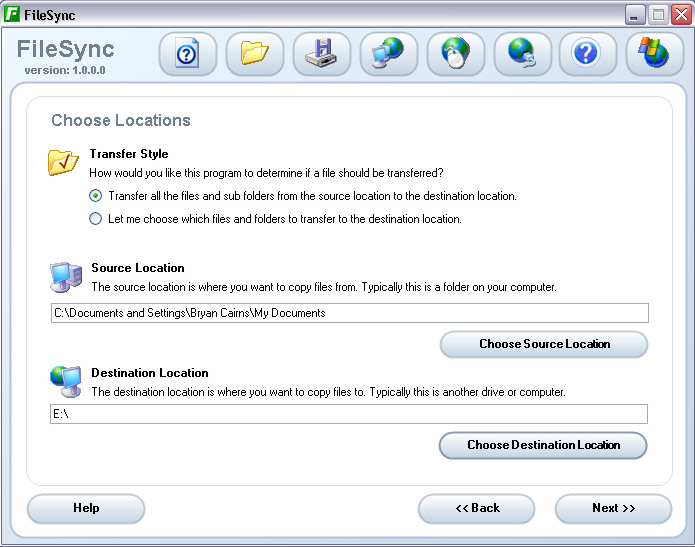Click the document with question mark toolbar icon

click(187, 54)
